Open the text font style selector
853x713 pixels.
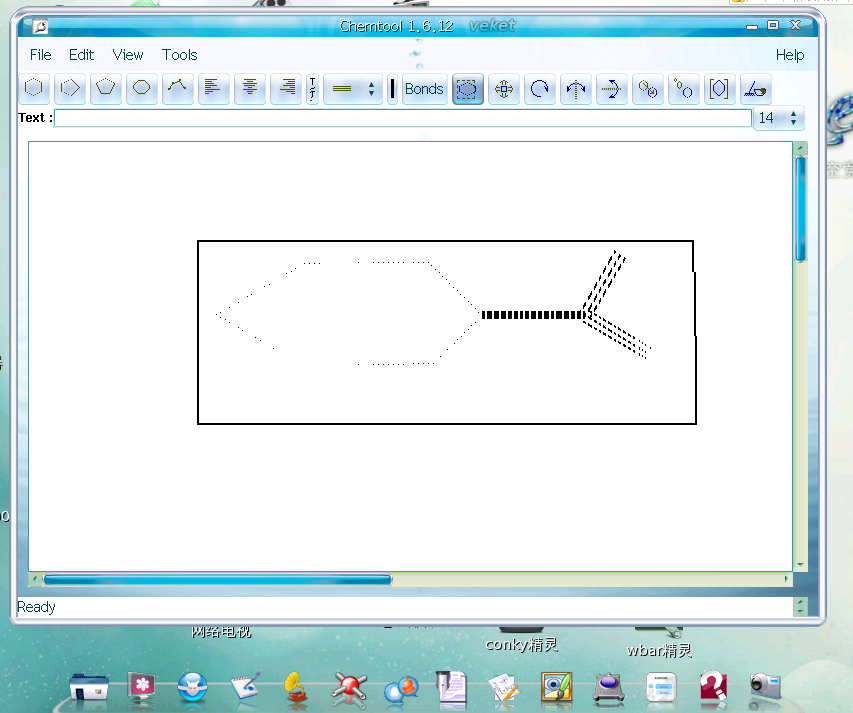[x=312, y=89]
